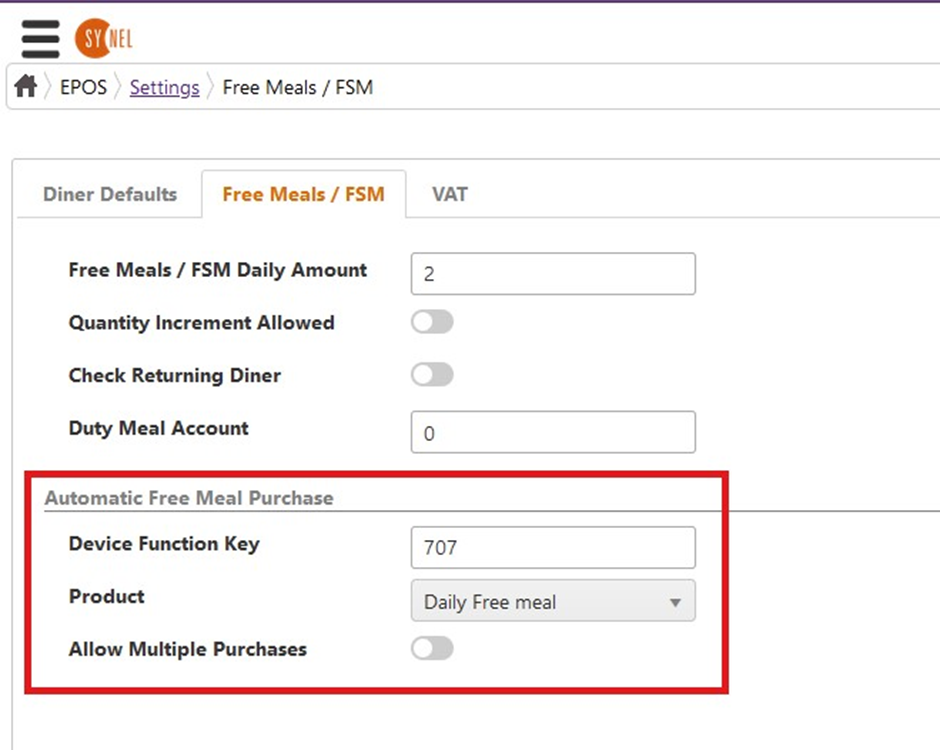940x750 pixels.
Task: Click the Product dropdown arrow
Action: point(675,602)
